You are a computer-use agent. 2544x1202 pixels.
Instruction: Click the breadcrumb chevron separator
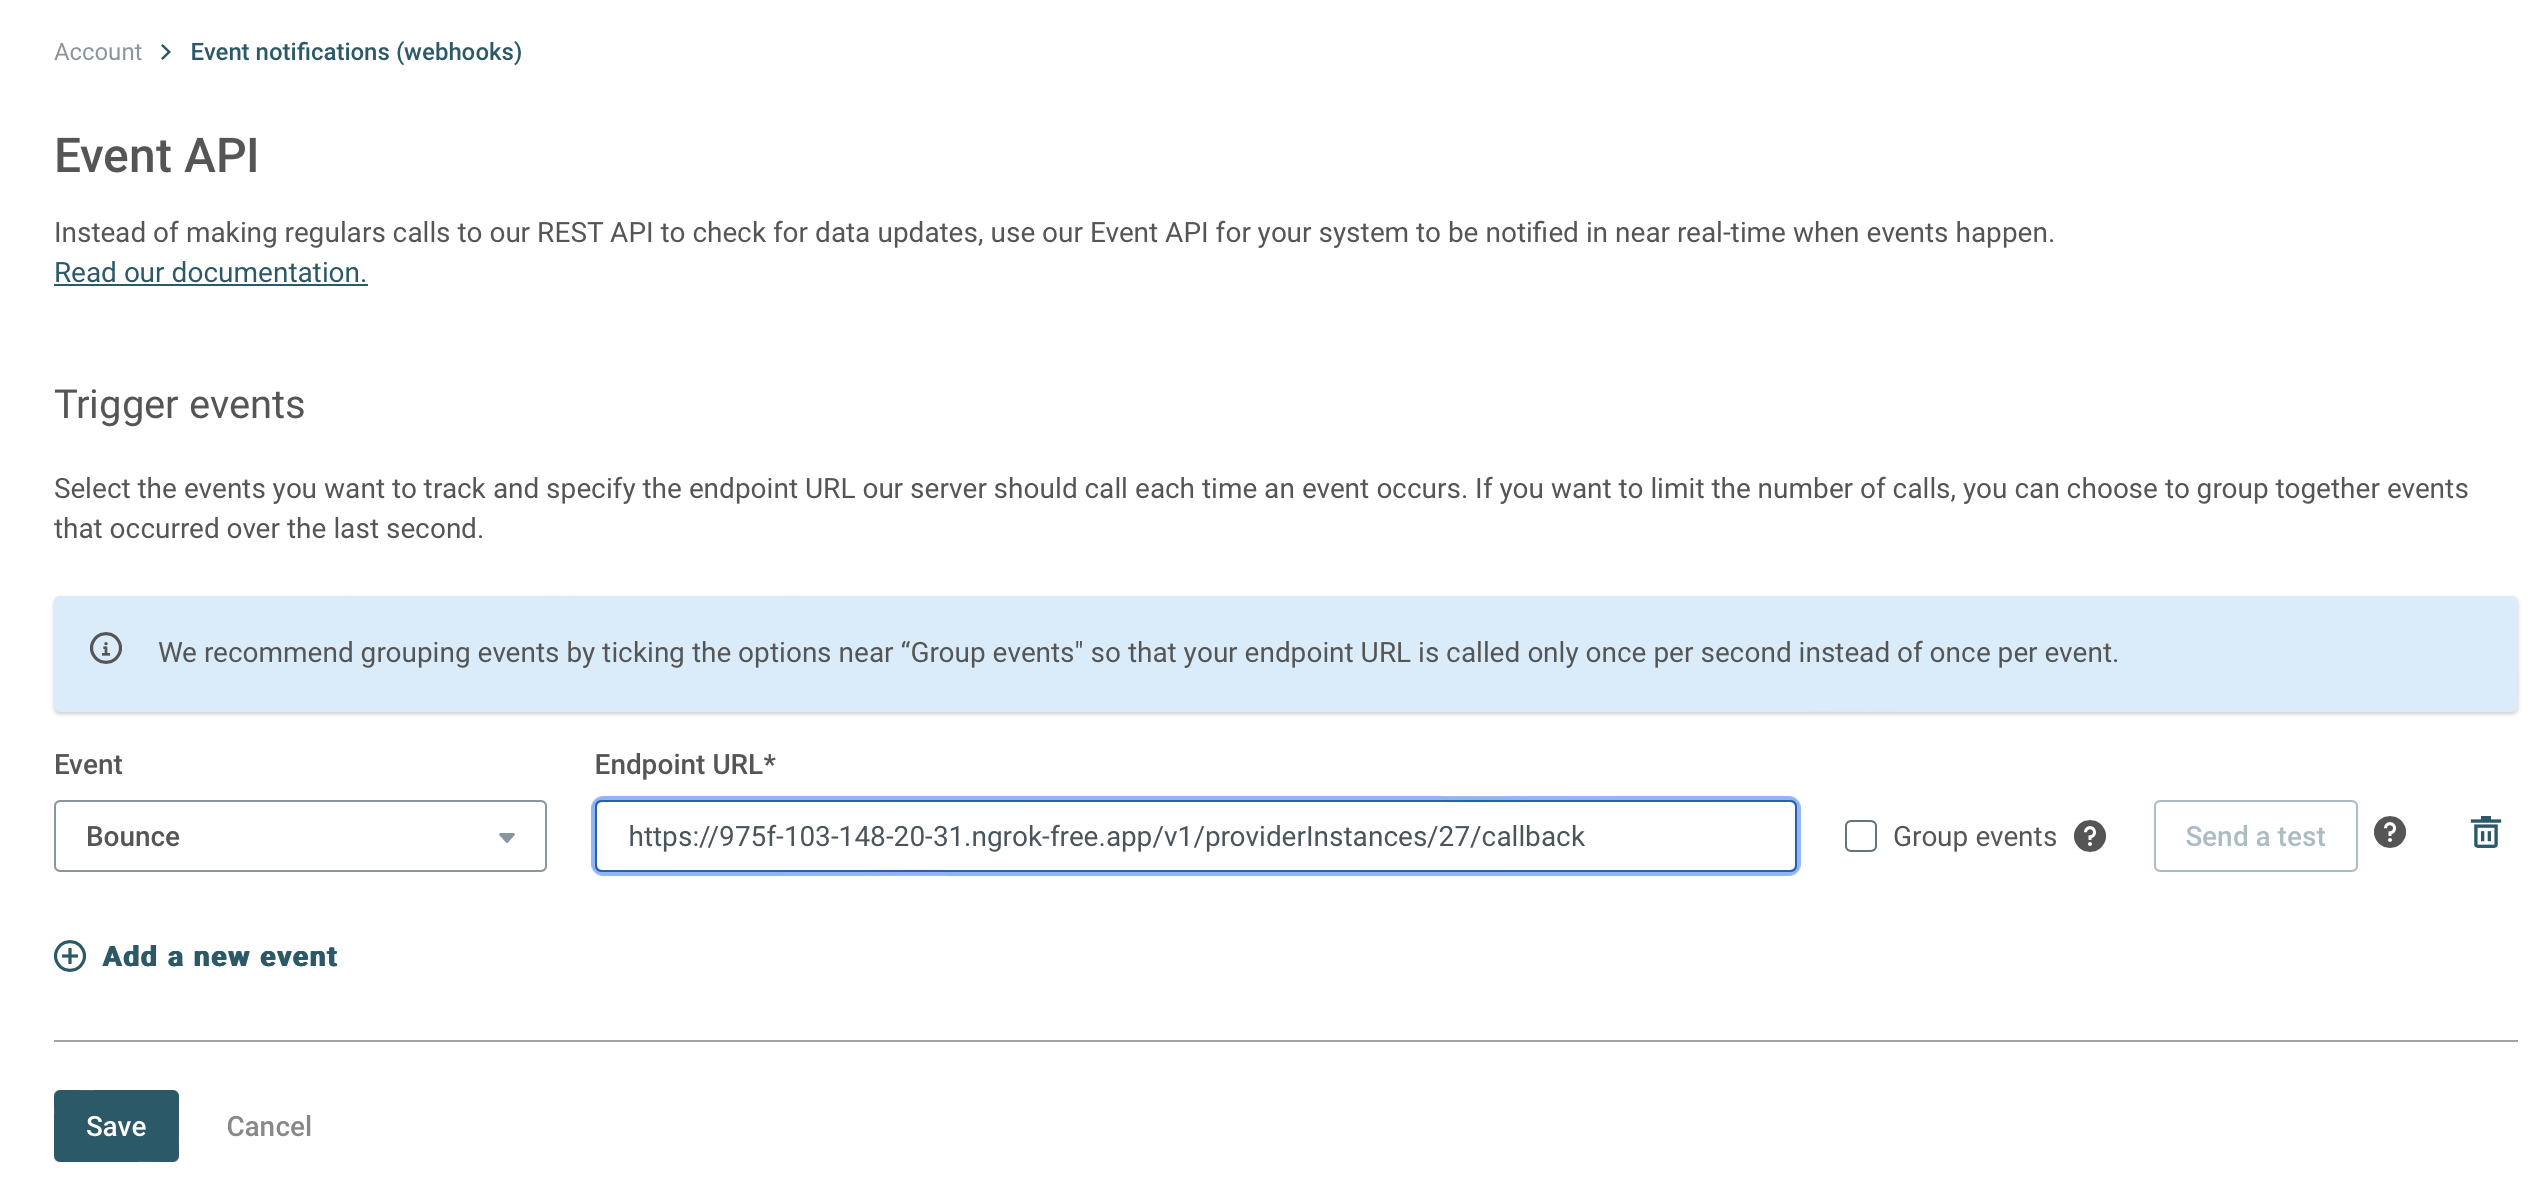[x=166, y=52]
